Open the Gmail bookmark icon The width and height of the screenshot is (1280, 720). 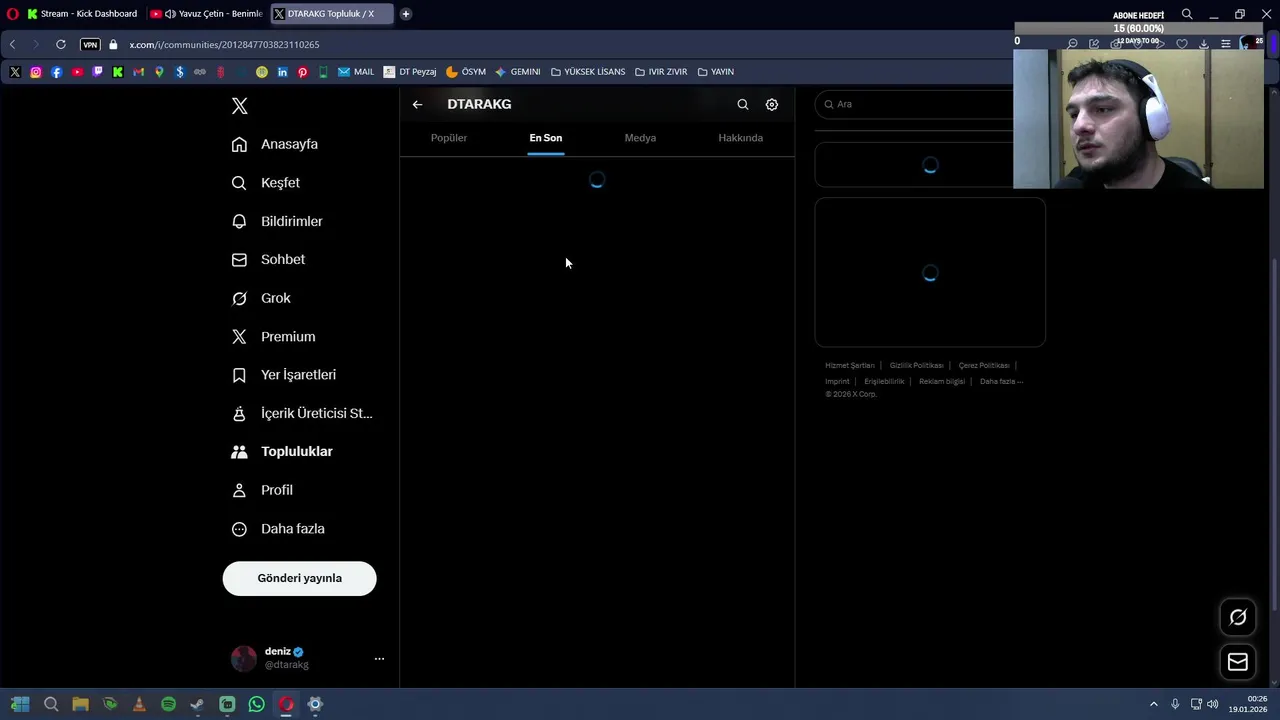point(138,72)
